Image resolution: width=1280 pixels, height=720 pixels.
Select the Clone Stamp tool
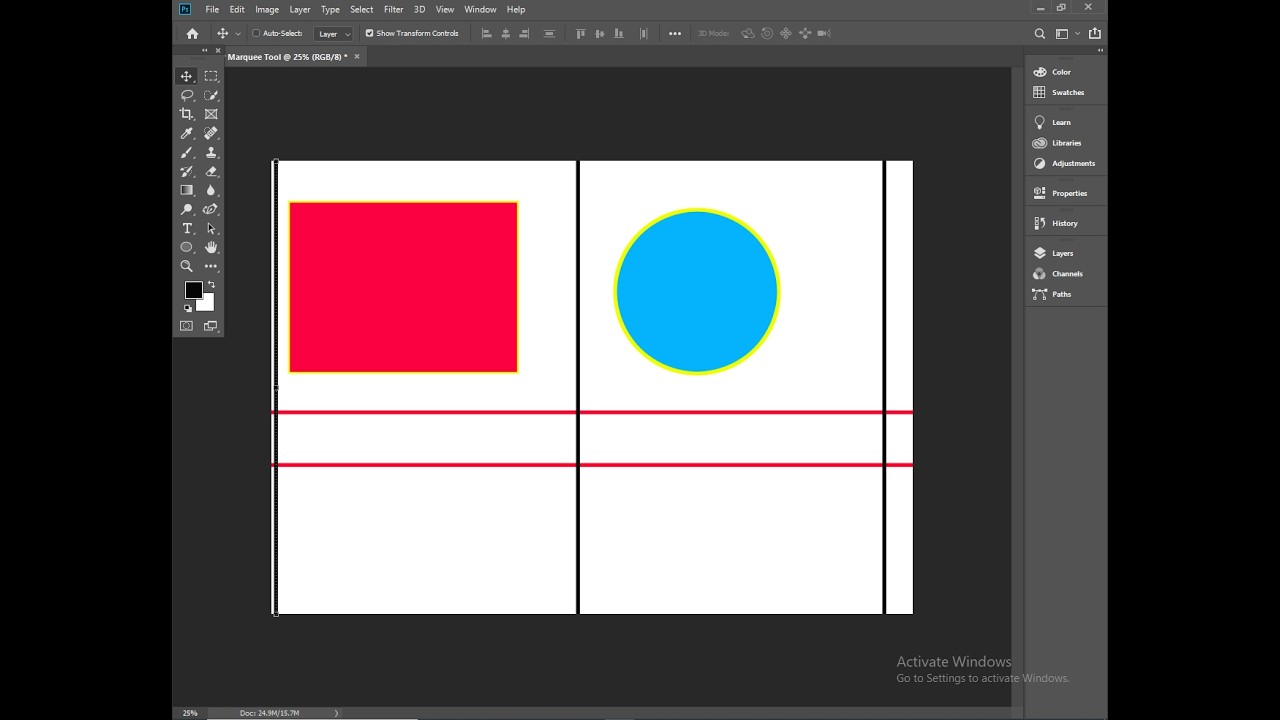click(211, 152)
